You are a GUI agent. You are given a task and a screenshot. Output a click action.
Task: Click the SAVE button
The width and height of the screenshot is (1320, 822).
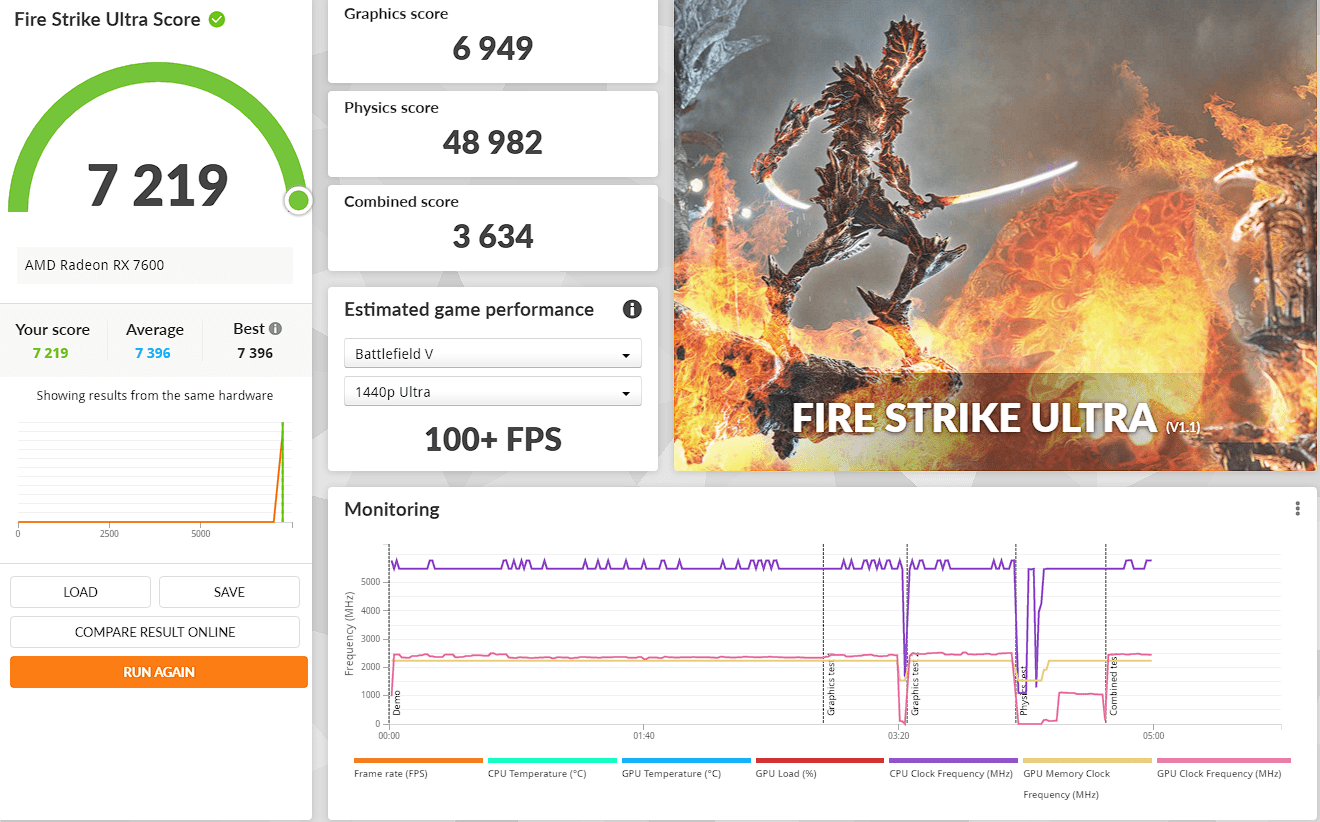point(229,592)
